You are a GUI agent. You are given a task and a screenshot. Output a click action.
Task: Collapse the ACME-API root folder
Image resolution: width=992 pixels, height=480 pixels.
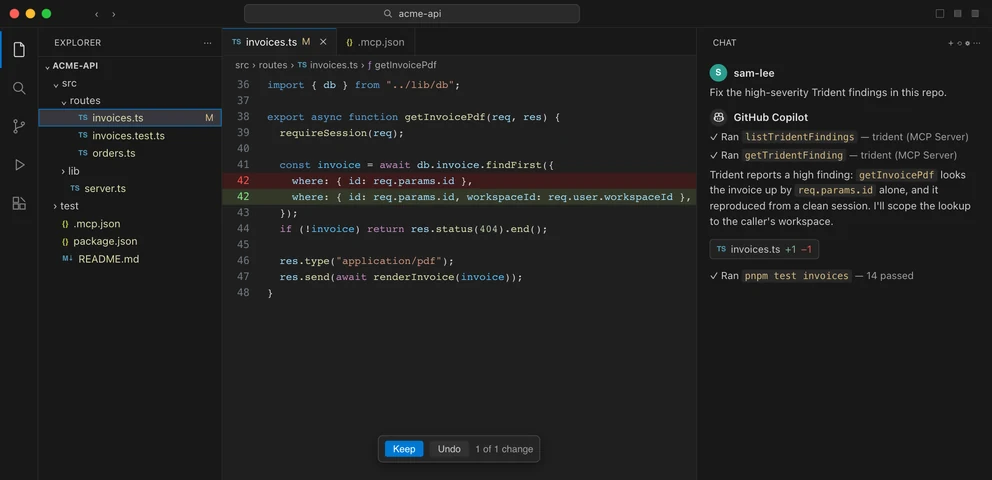pos(47,66)
